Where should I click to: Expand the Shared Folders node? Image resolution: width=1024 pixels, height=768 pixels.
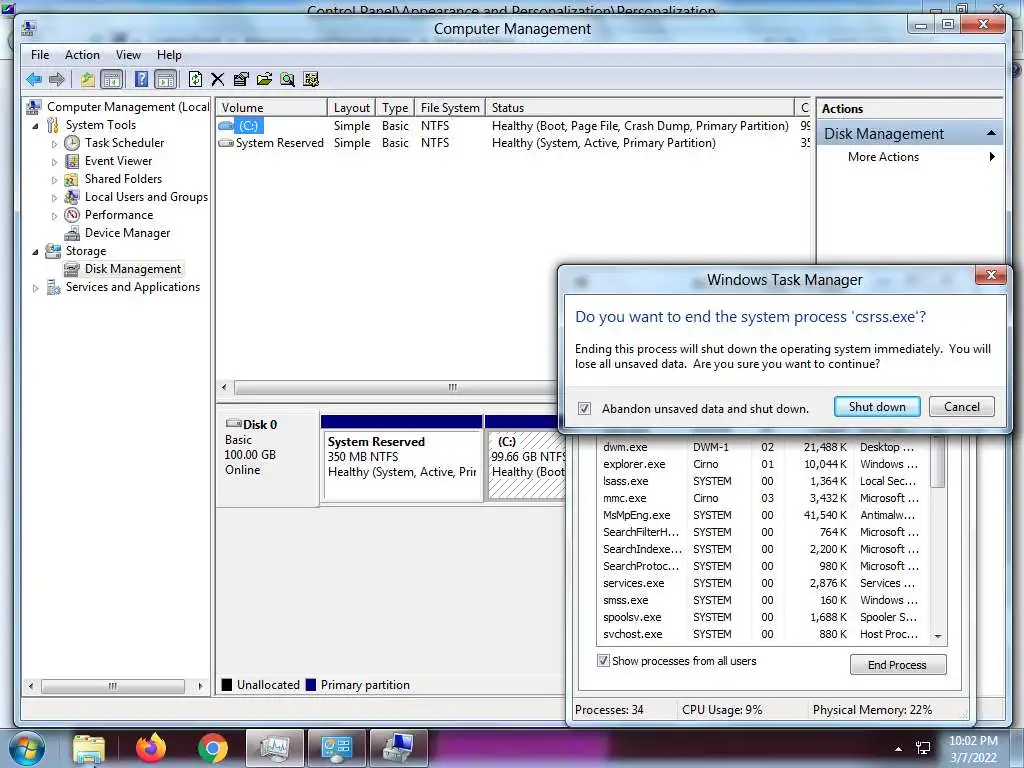(54, 180)
